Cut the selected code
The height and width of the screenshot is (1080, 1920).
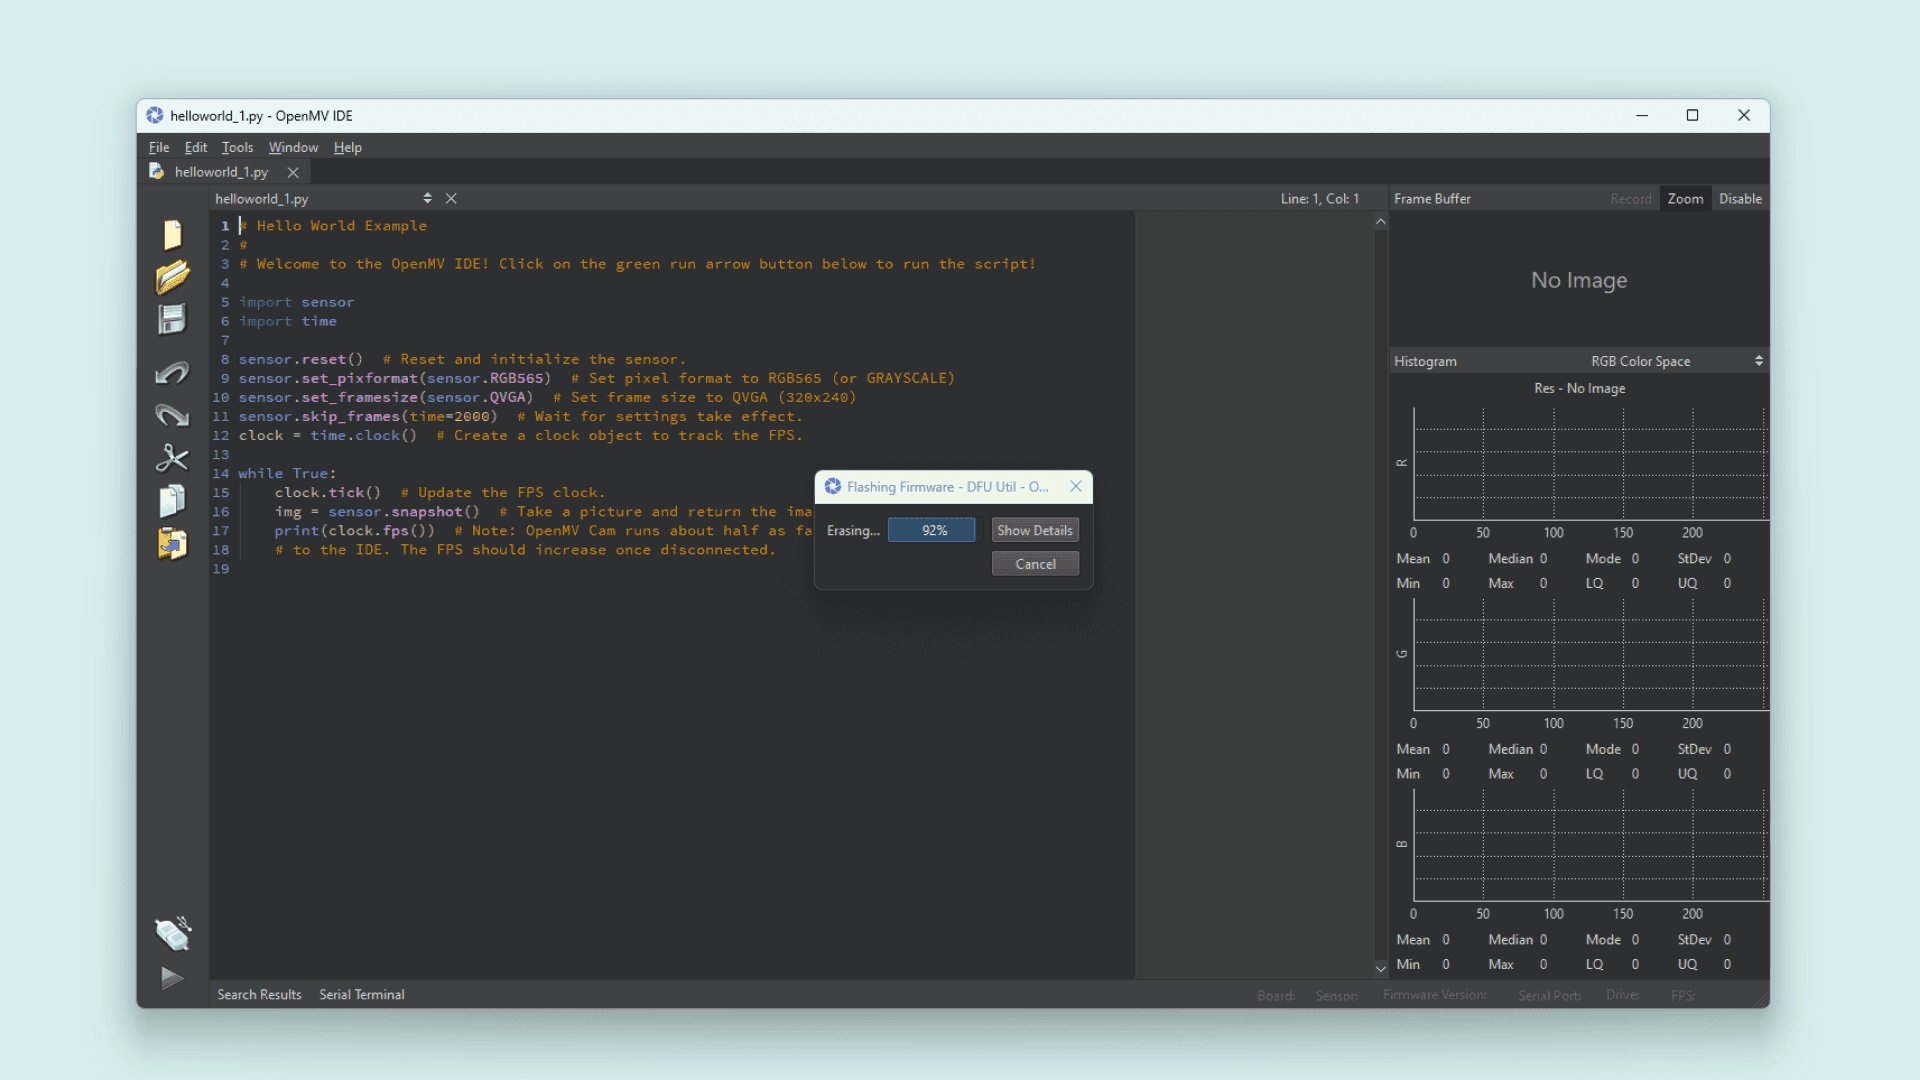172,458
